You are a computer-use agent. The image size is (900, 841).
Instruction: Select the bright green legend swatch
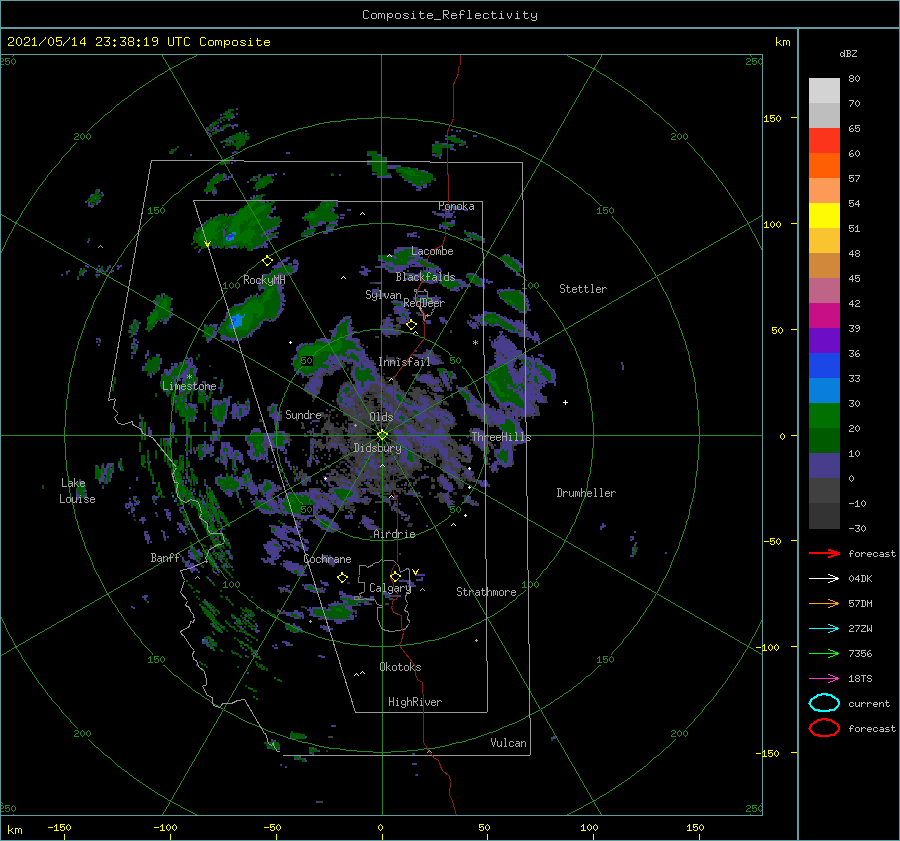[824, 415]
